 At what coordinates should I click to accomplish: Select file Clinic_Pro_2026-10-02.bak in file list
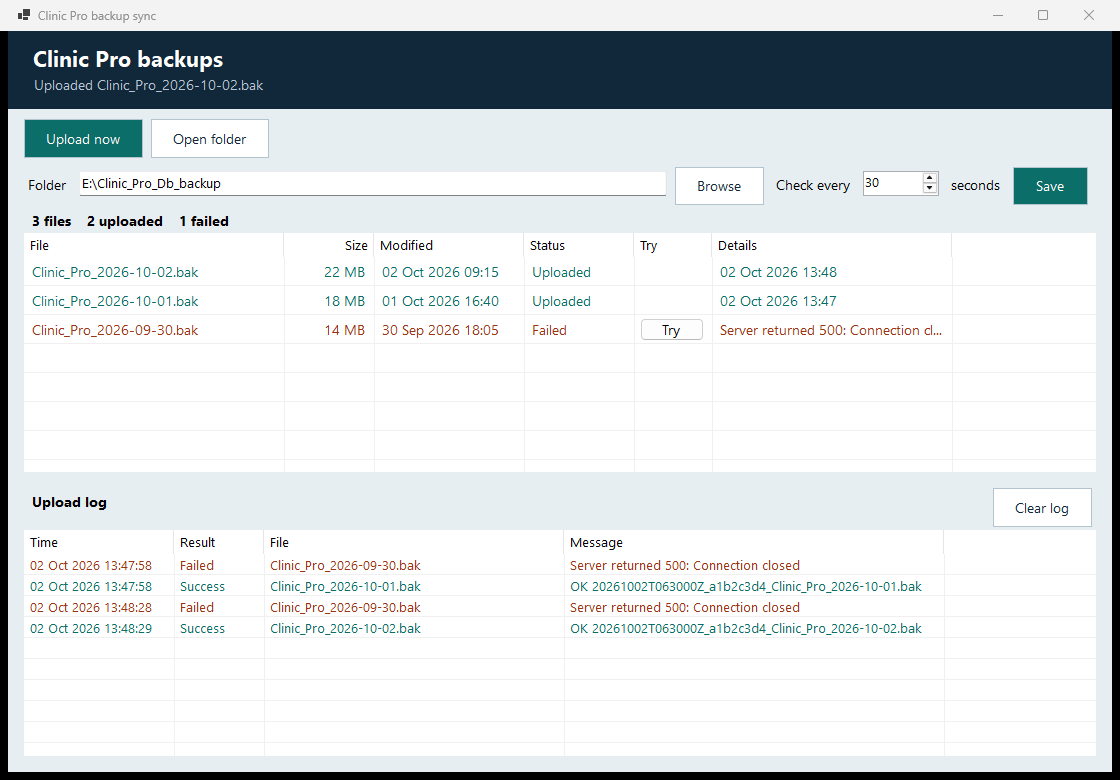[115, 272]
